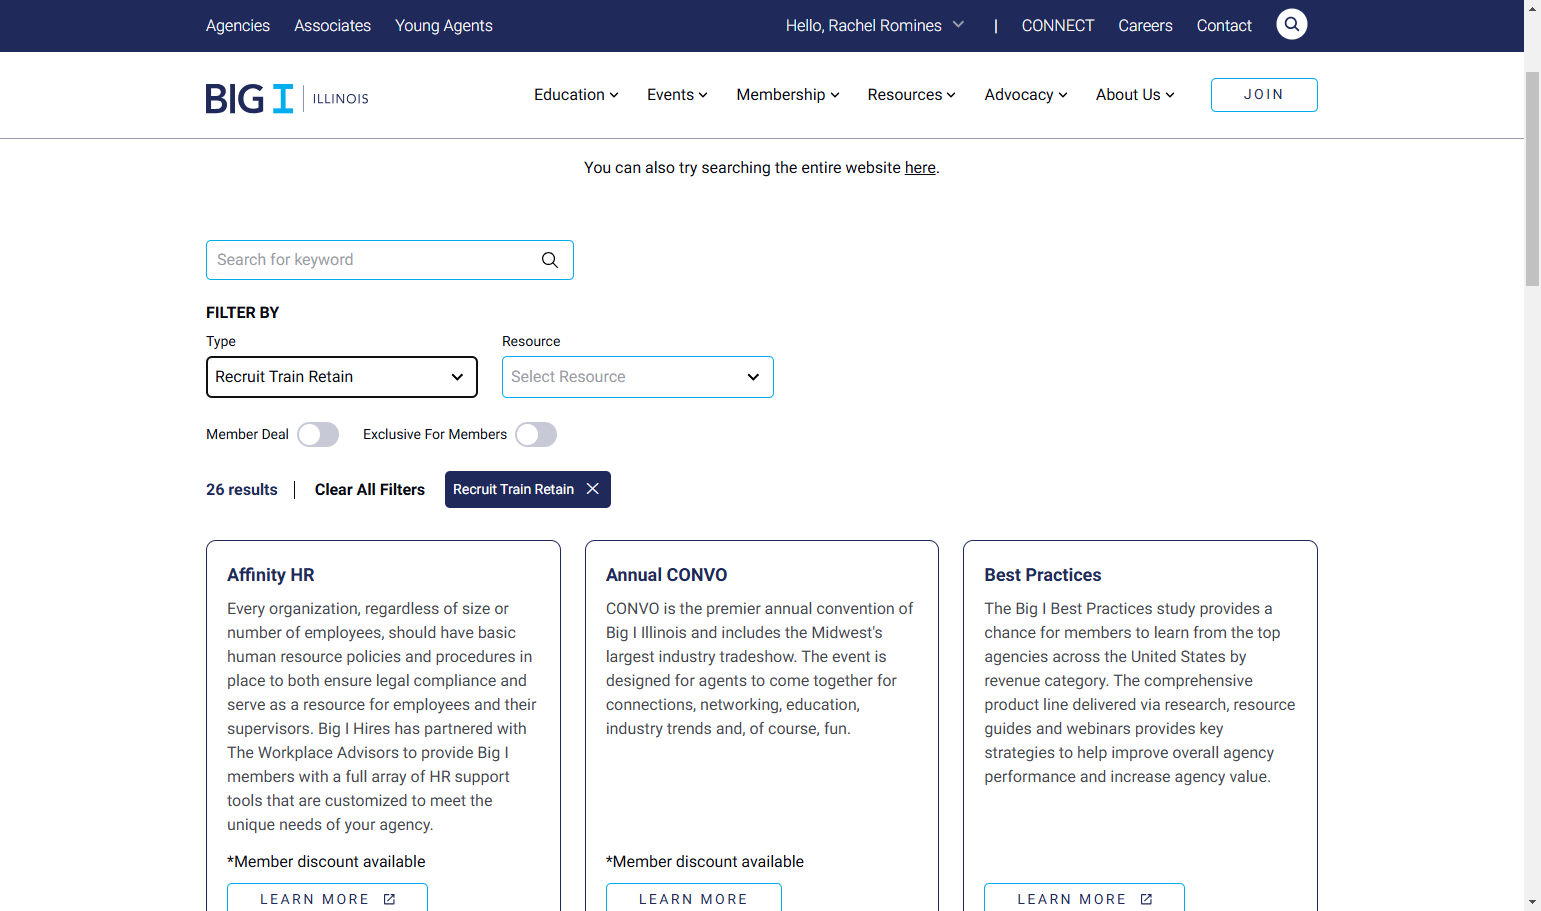Open the Select Resource dropdown
This screenshot has height=911, width=1541.
point(638,377)
